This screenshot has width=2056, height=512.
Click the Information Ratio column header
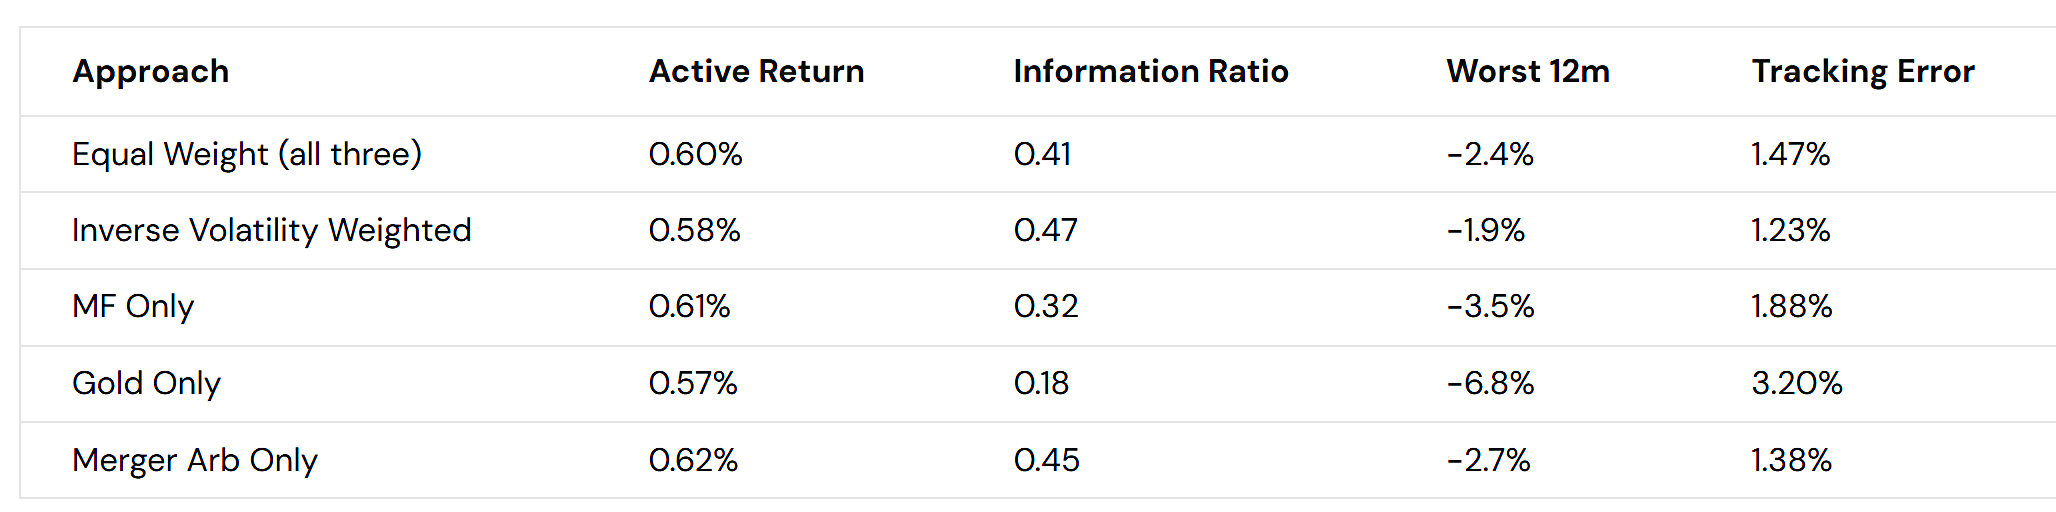click(x=1150, y=72)
